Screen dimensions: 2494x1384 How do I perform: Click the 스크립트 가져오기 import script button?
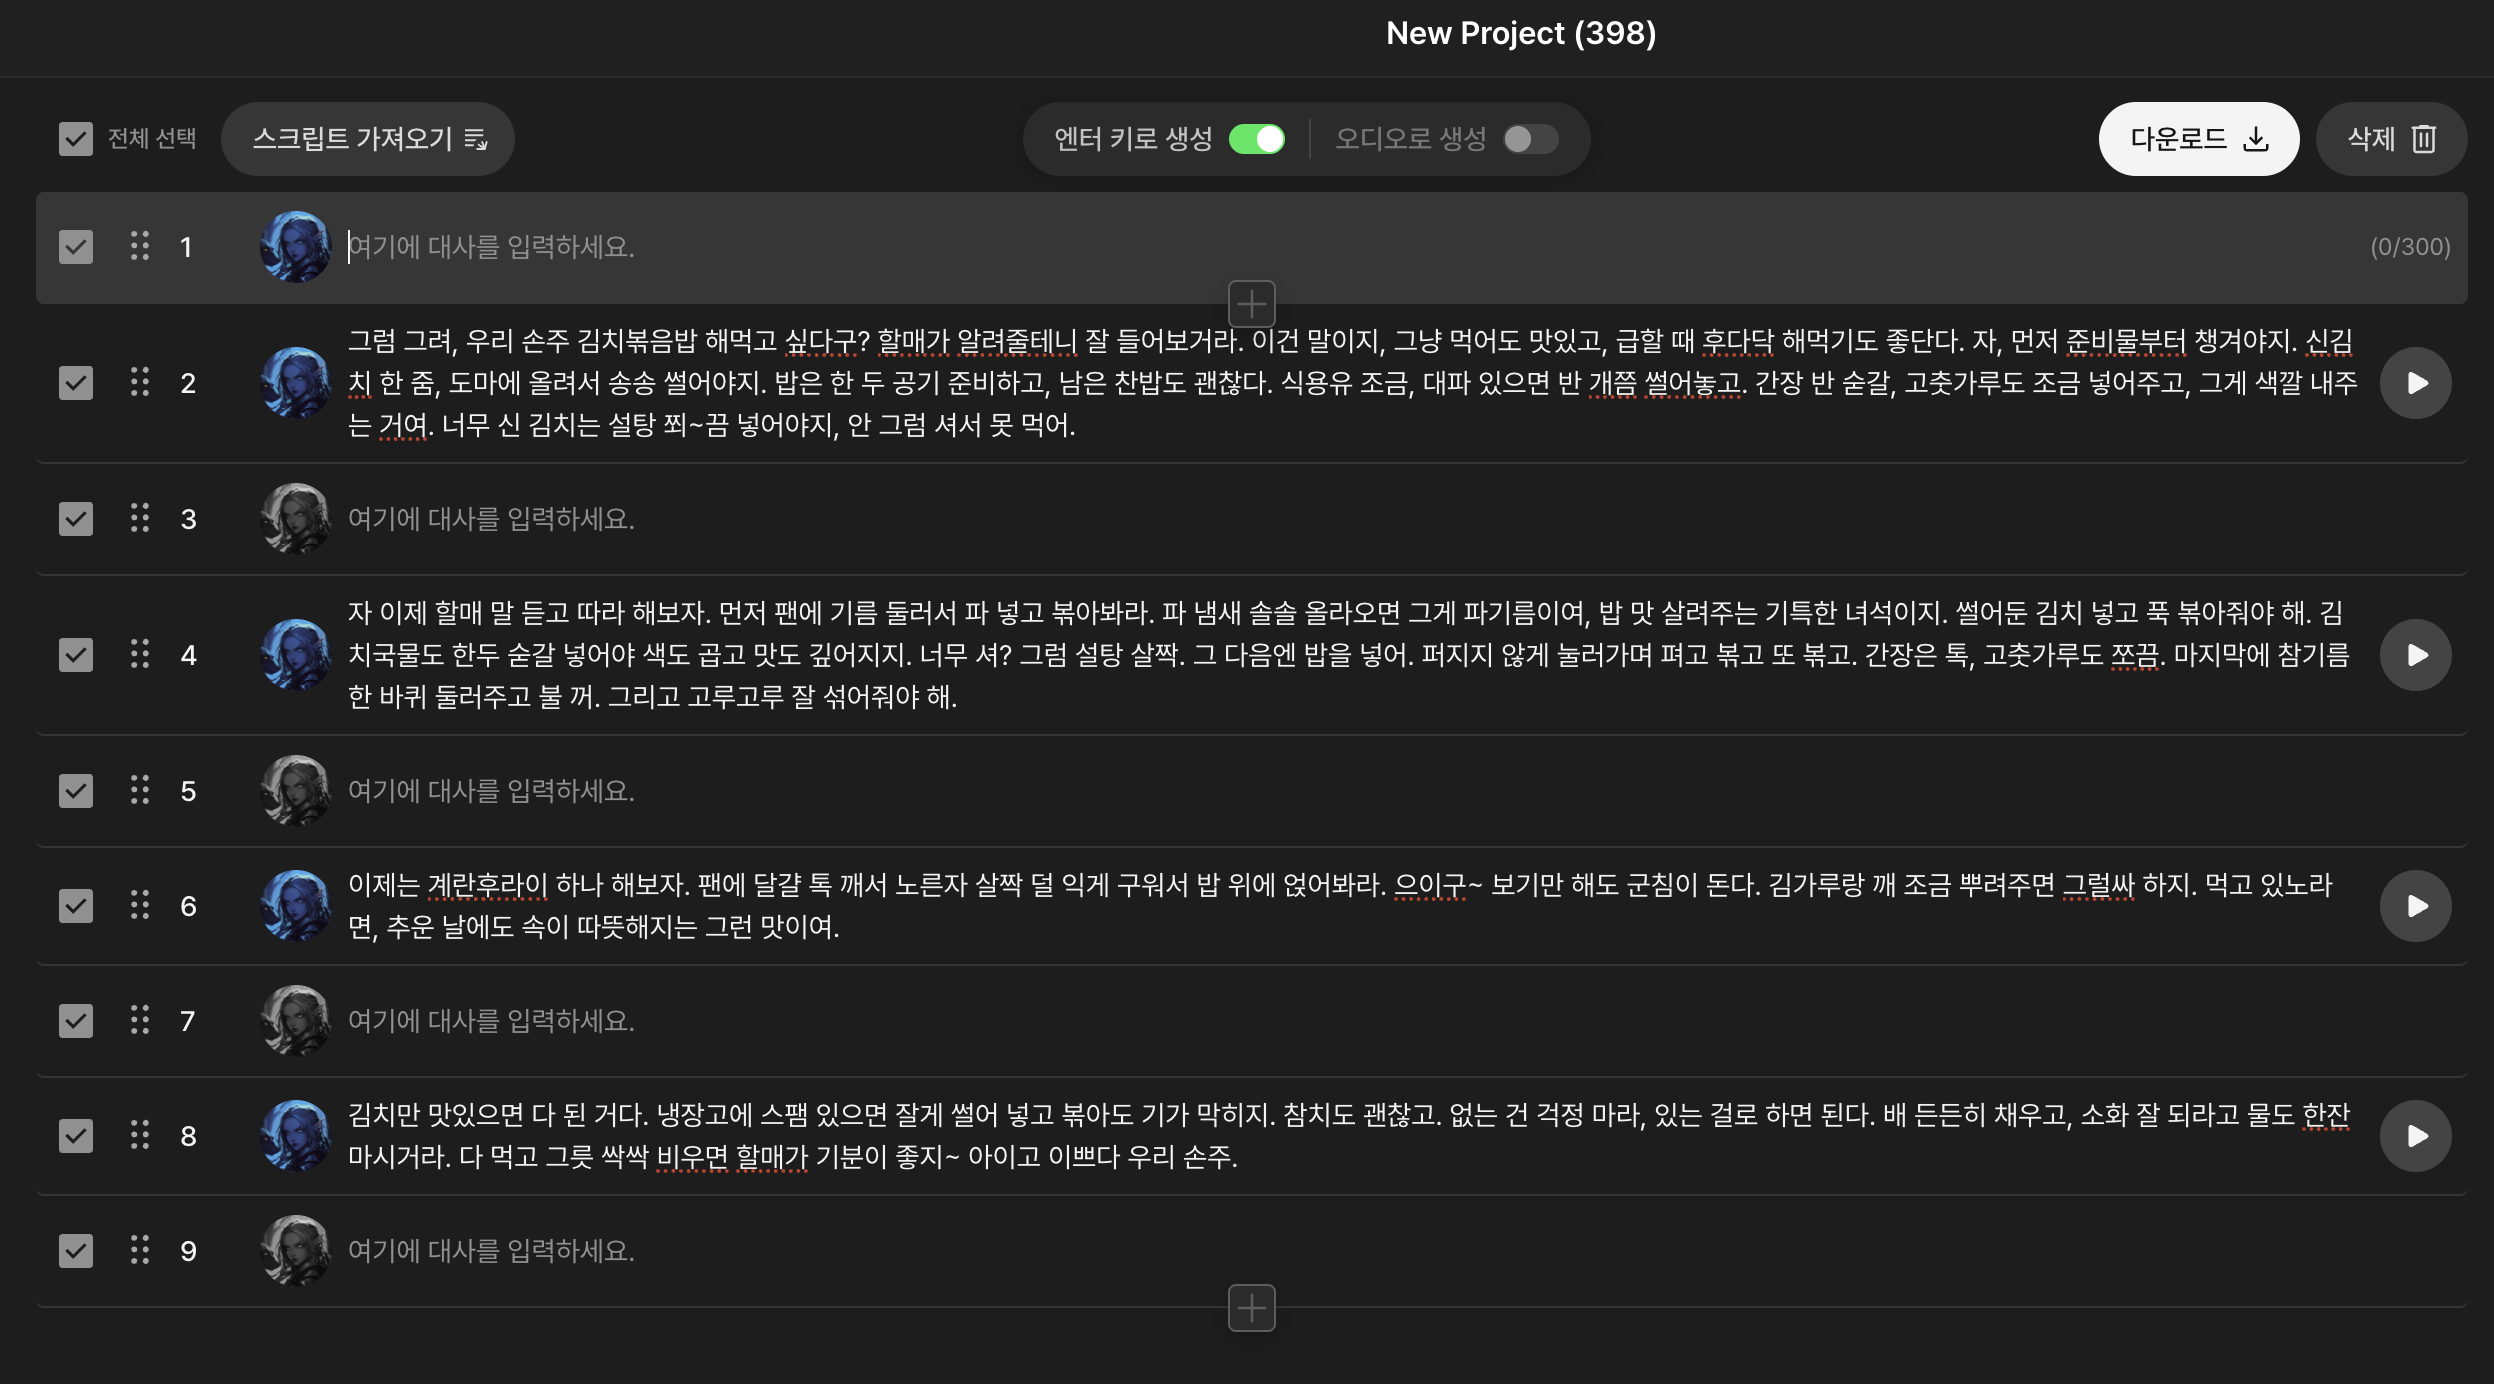(368, 139)
